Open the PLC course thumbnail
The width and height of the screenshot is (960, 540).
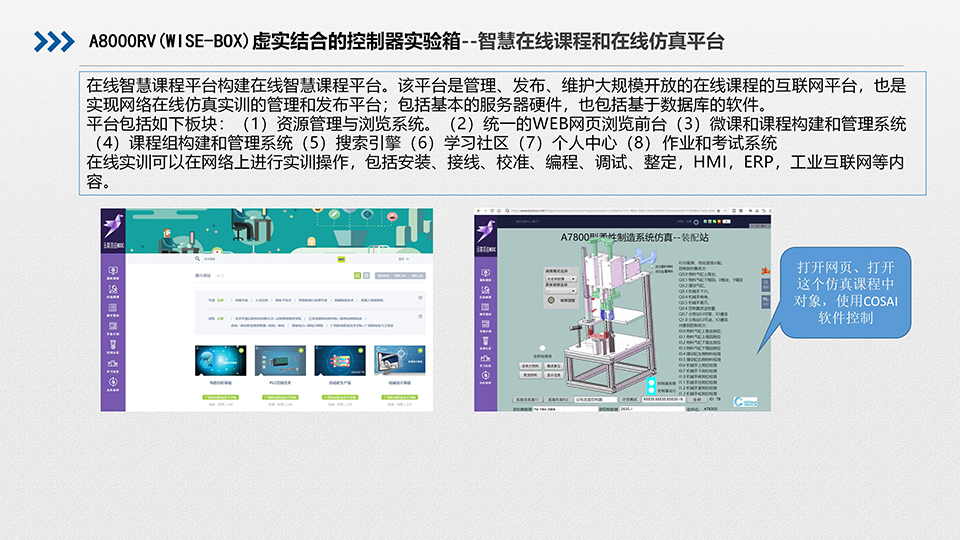(x=280, y=361)
